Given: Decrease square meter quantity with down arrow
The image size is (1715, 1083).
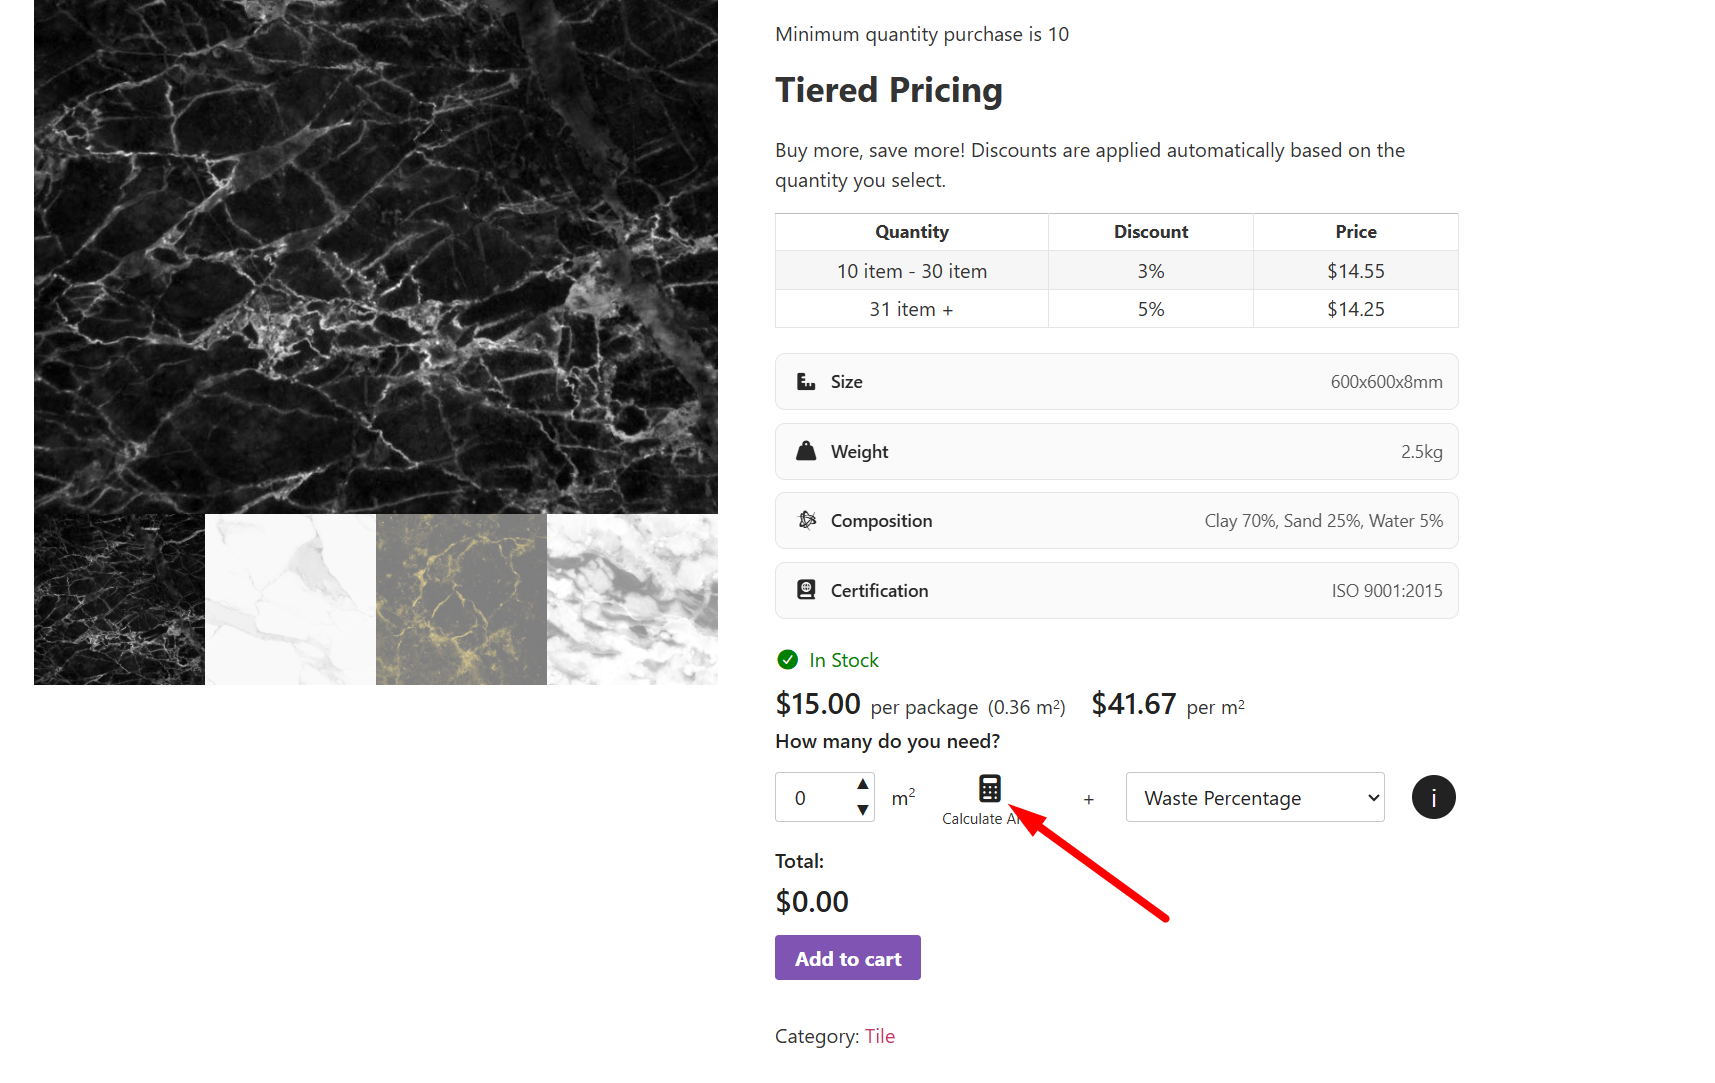Looking at the screenshot, I should (x=862, y=810).
